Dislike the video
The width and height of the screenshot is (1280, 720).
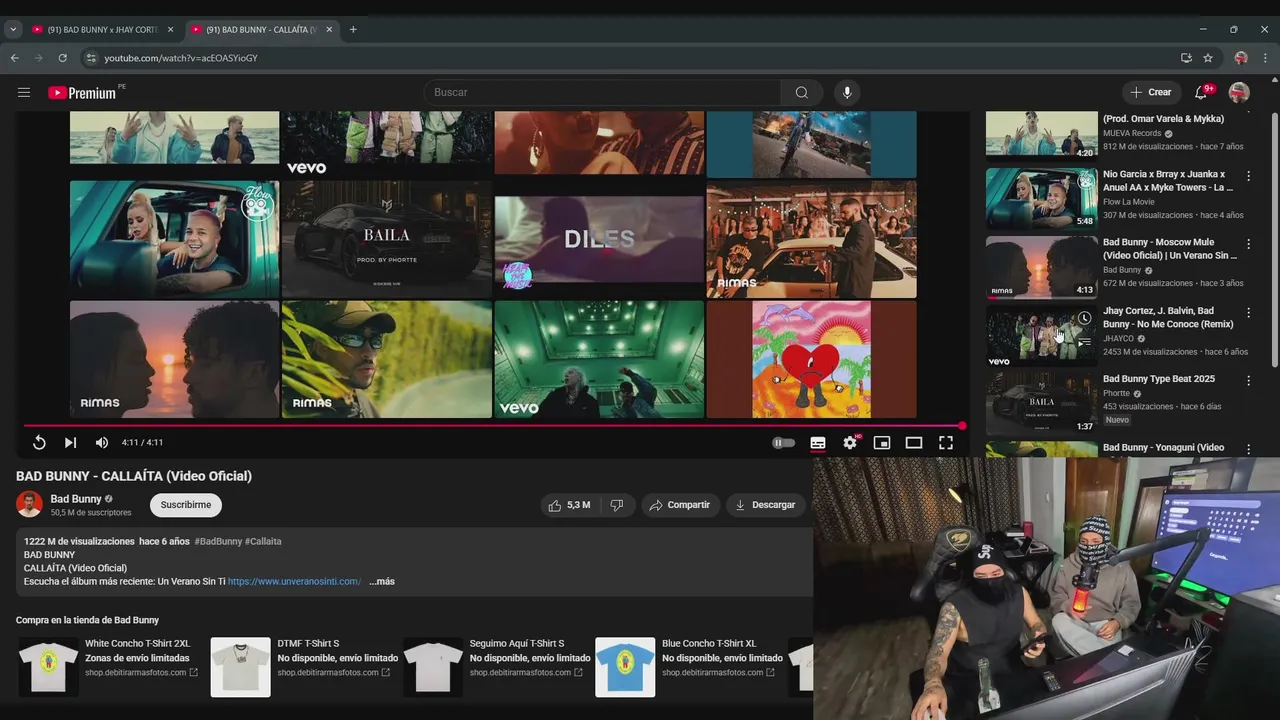pyautogui.click(x=617, y=505)
